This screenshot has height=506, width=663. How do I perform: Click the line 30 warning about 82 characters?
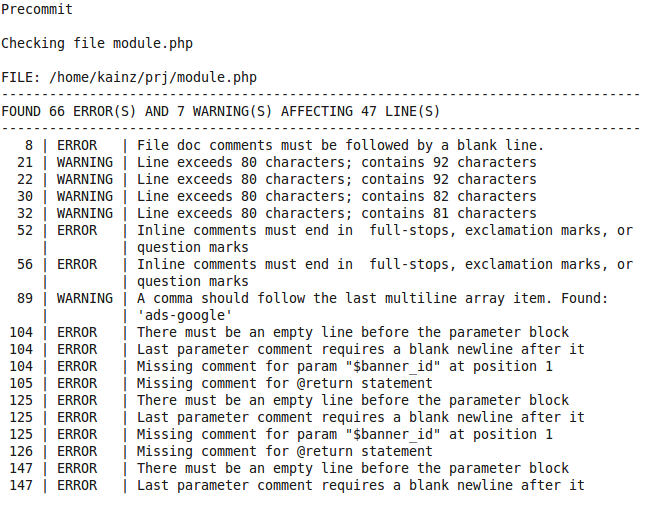(x=336, y=197)
